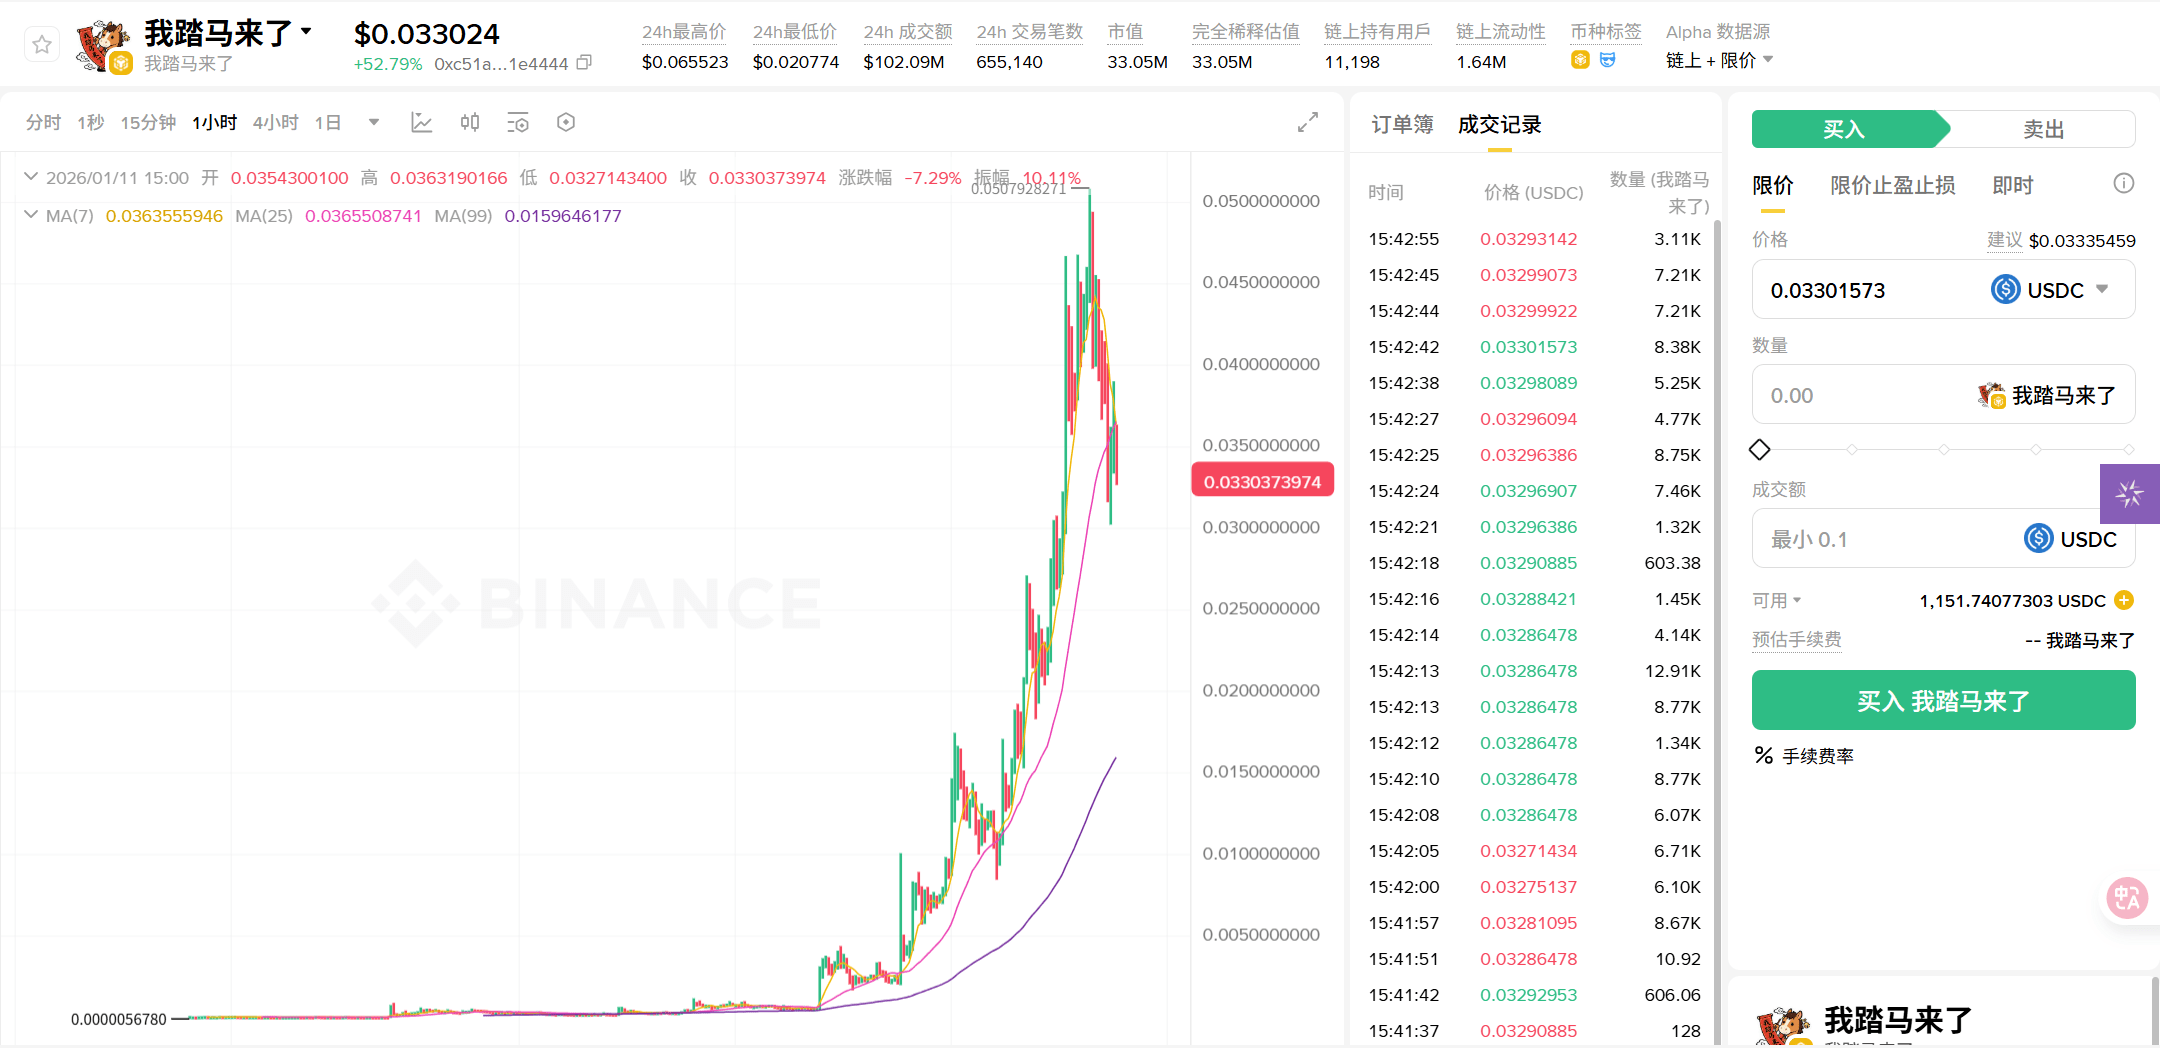This screenshot has width=2160, height=1048.
Task: Click the 24h 成交额 label
Action: 908,32
